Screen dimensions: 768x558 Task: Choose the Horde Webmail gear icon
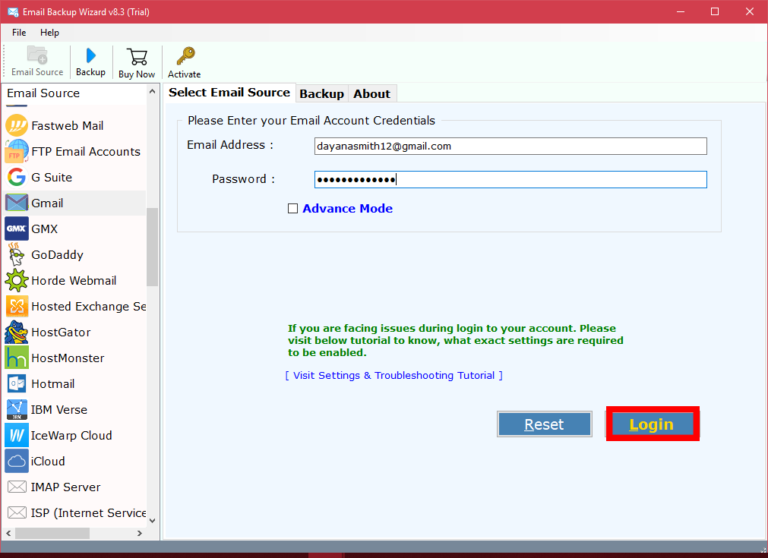click(16, 281)
